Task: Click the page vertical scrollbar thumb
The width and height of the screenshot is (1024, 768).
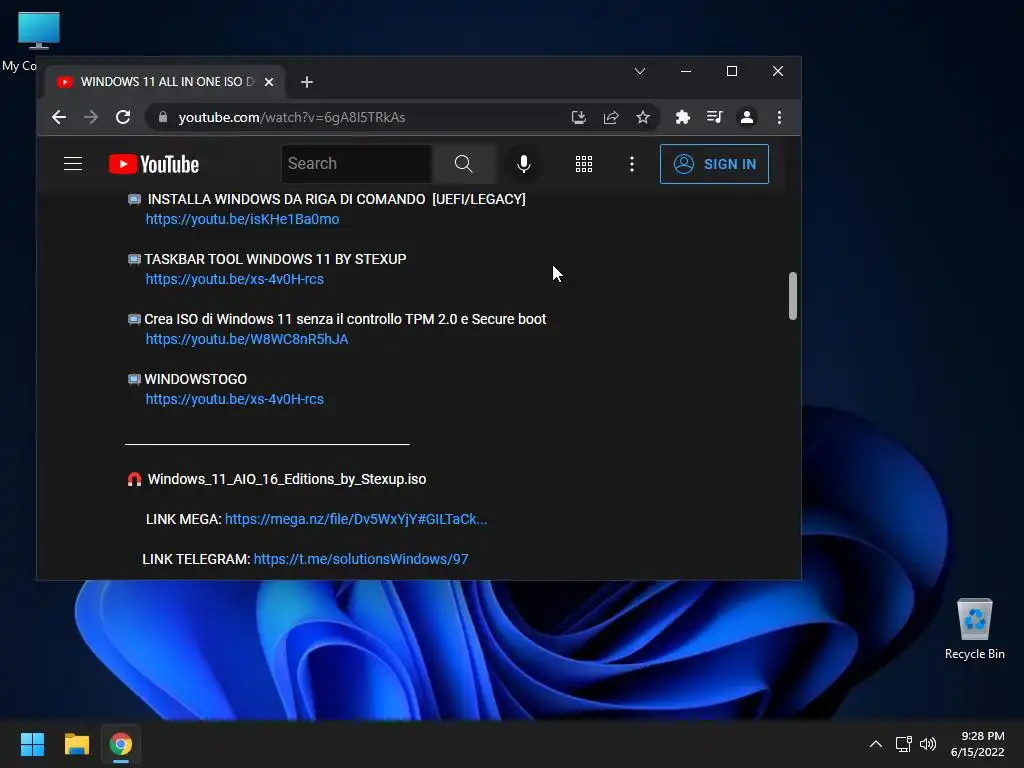Action: (793, 296)
